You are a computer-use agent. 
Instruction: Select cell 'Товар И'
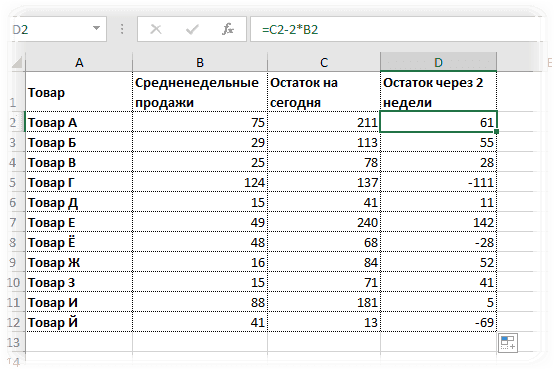[x=79, y=302]
